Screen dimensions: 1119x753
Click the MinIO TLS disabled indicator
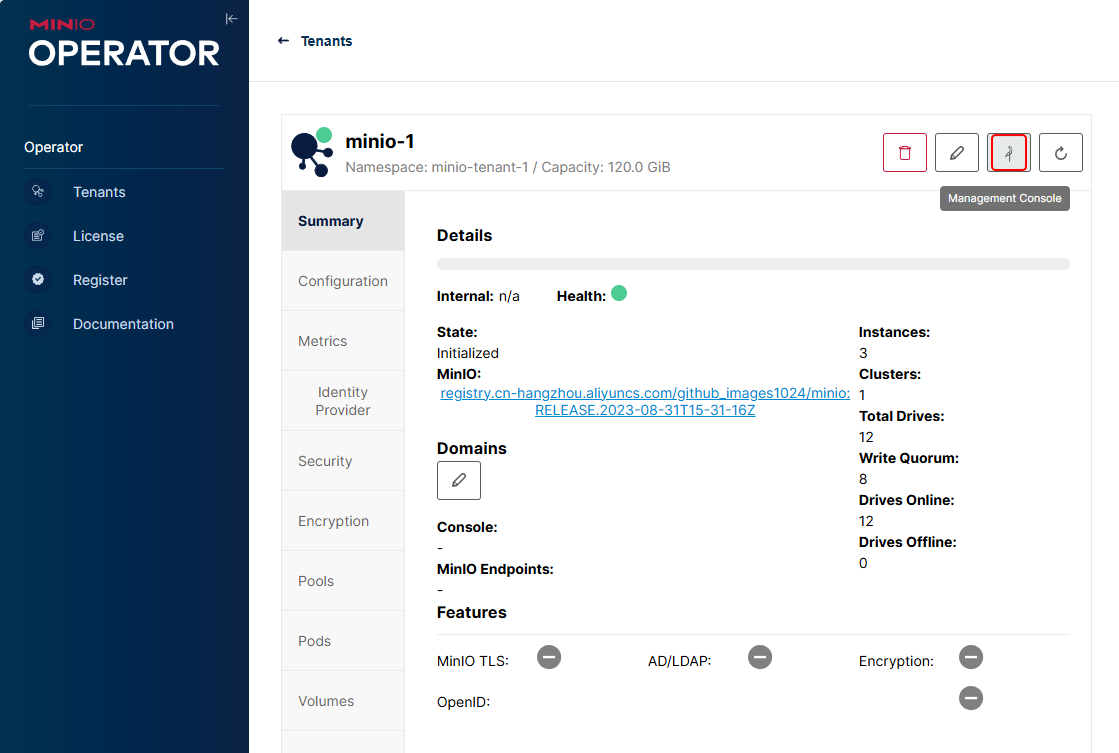pyautogui.click(x=549, y=657)
